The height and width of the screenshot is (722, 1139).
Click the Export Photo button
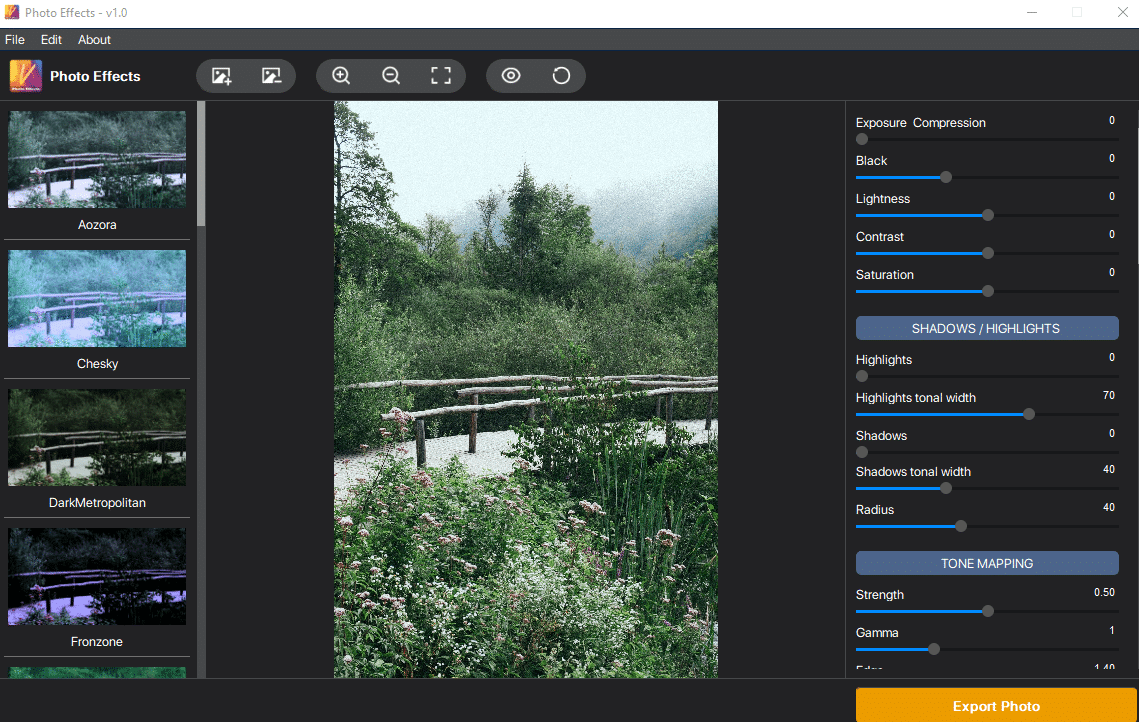(x=996, y=705)
